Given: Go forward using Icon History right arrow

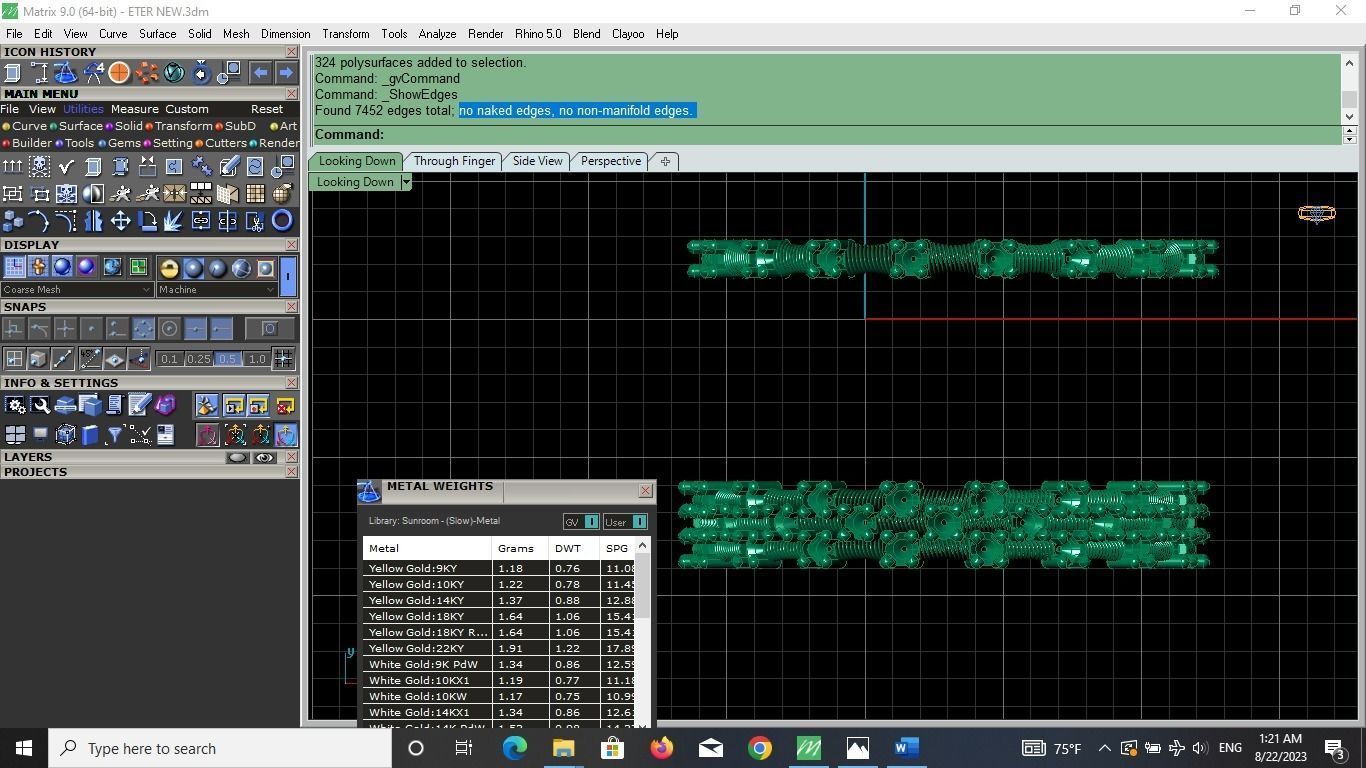Looking at the screenshot, I should 286,72.
